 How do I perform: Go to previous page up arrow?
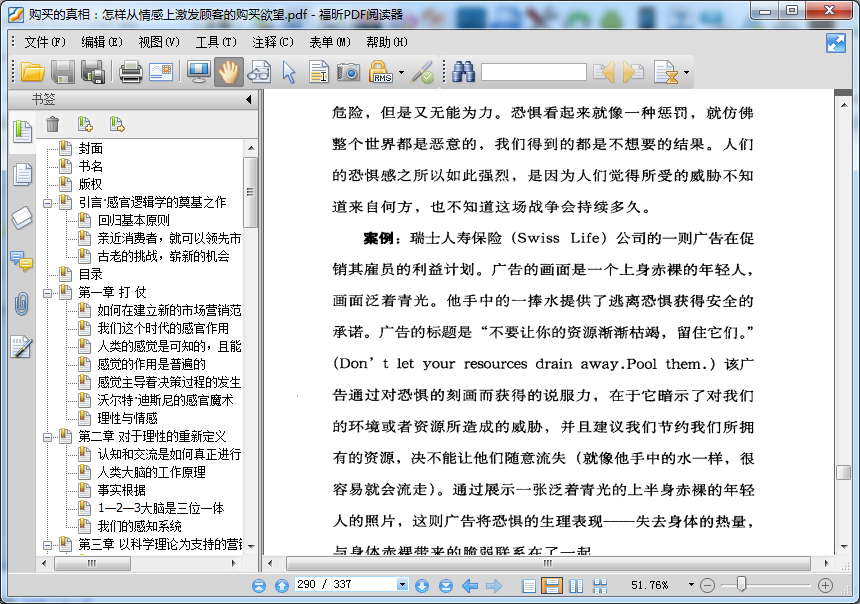coord(282,586)
